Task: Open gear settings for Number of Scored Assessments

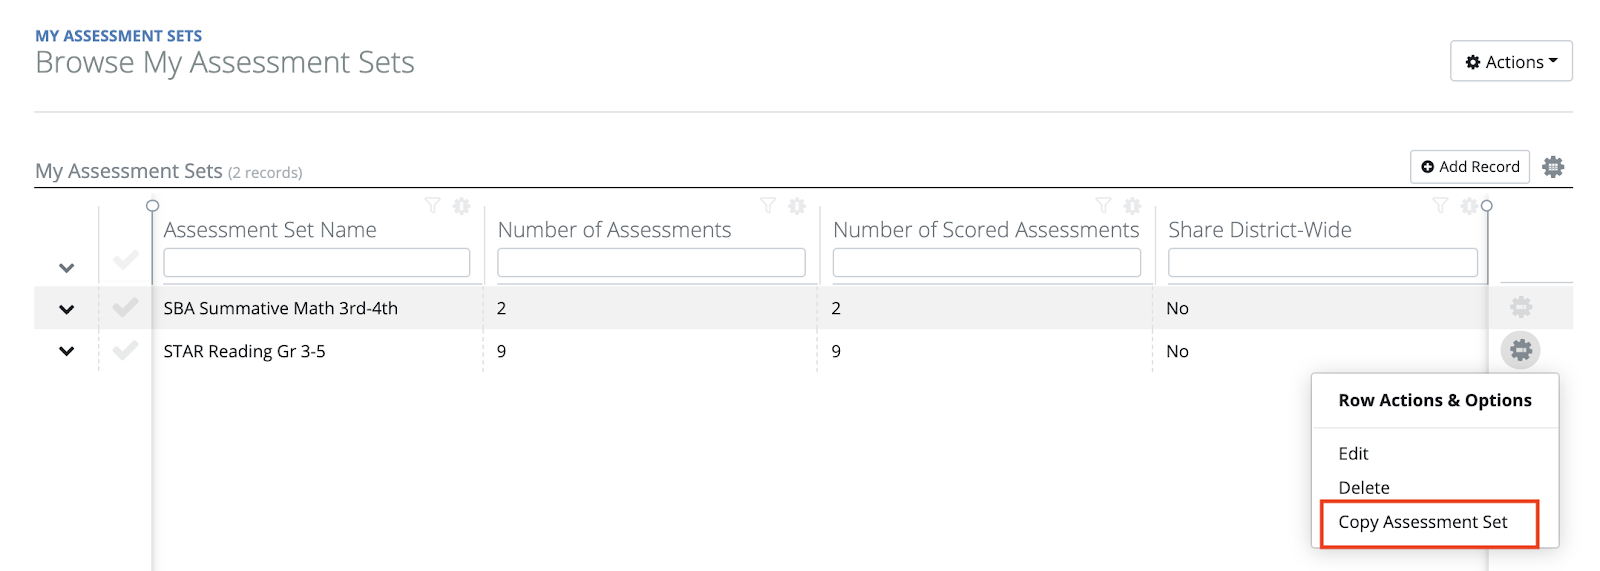Action: pyautogui.click(x=1132, y=206)
